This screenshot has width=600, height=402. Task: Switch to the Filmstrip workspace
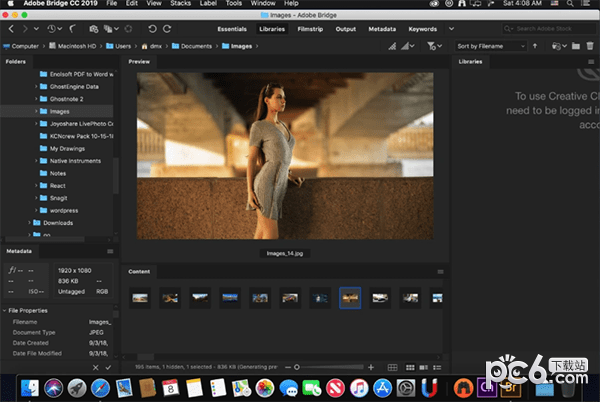pos(310,29)
